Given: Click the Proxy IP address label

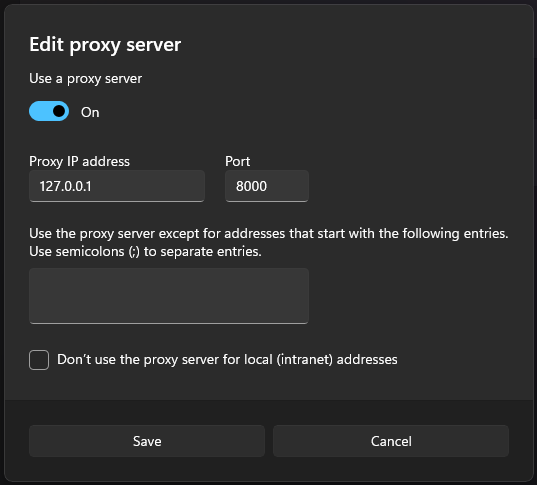Looking at the screenshot, I should pyautogui.click(x=79, y=162).
